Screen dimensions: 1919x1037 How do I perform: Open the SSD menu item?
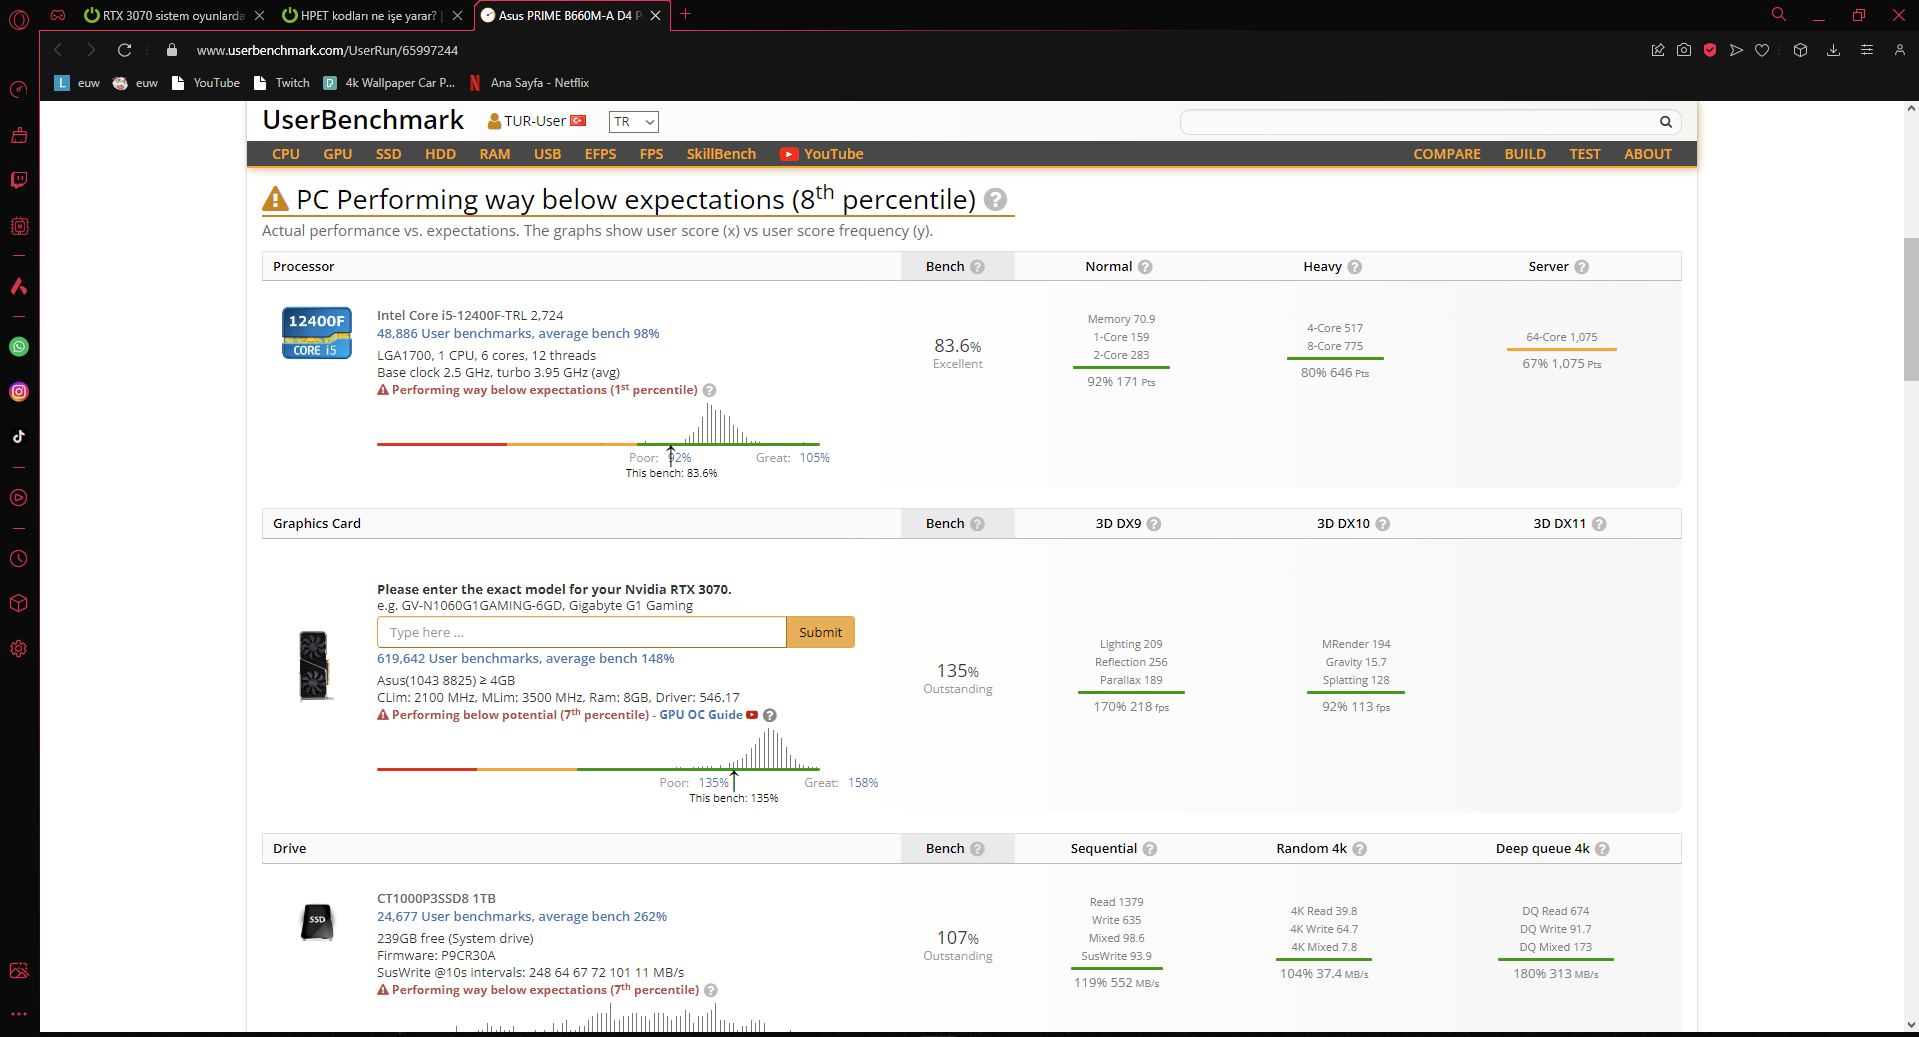[389, 154]
